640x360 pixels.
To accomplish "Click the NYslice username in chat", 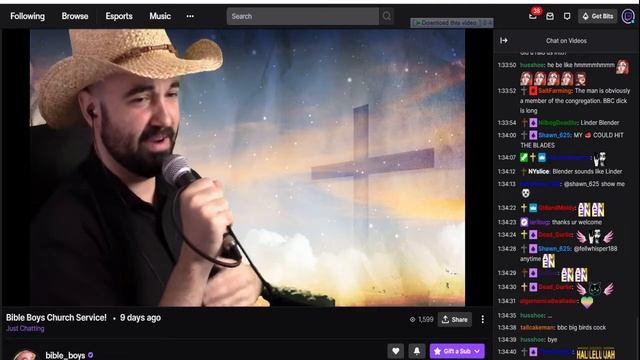I will point(539,172).
